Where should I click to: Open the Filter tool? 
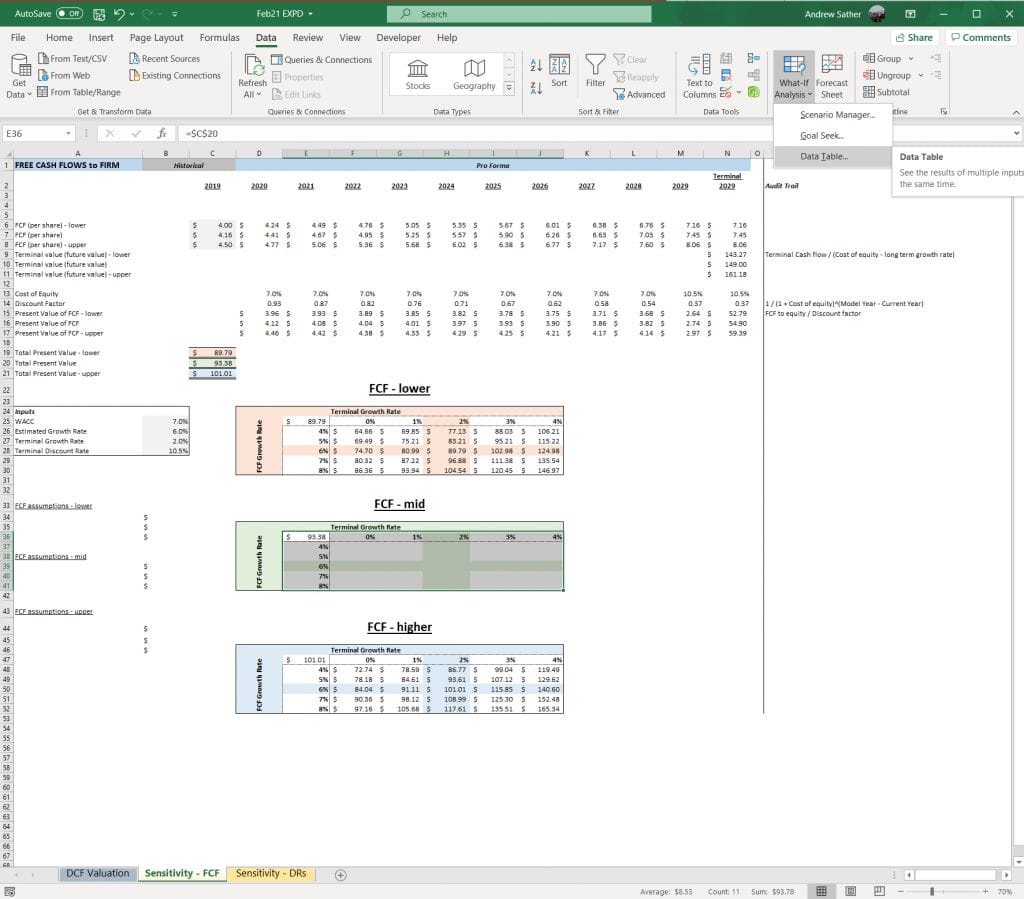tap(595, 72)
